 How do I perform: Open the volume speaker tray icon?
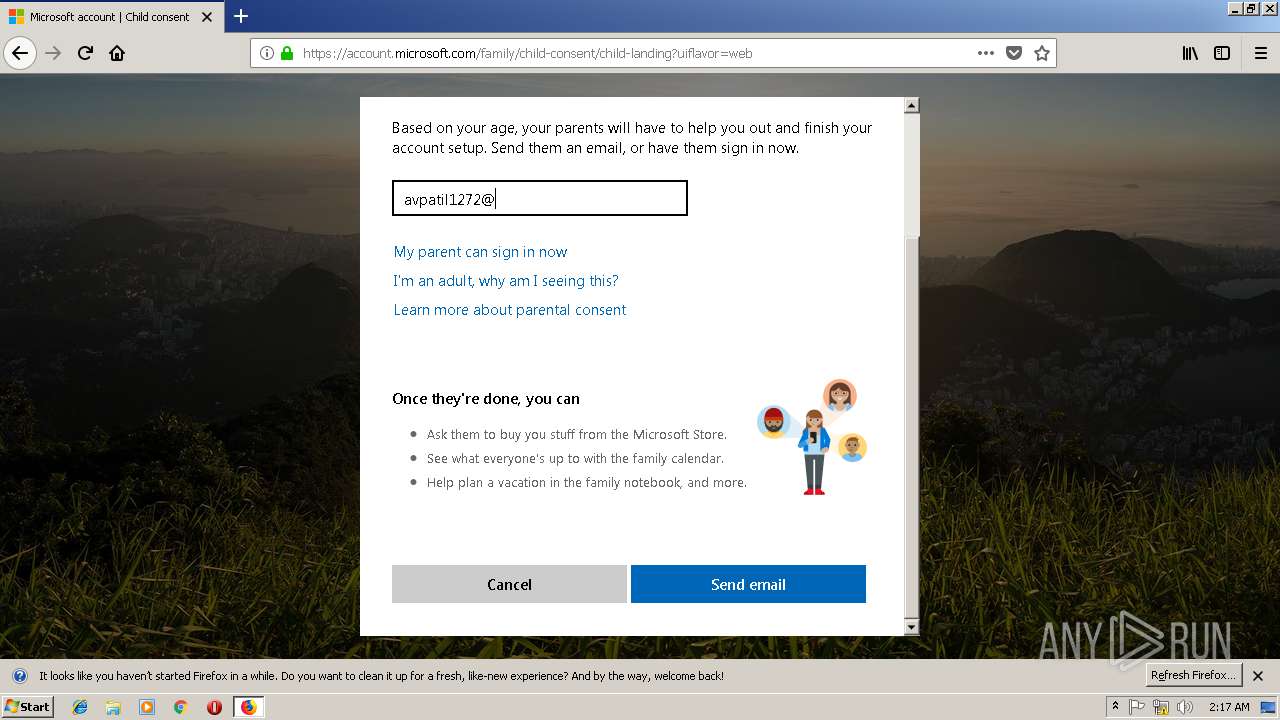1185,707
